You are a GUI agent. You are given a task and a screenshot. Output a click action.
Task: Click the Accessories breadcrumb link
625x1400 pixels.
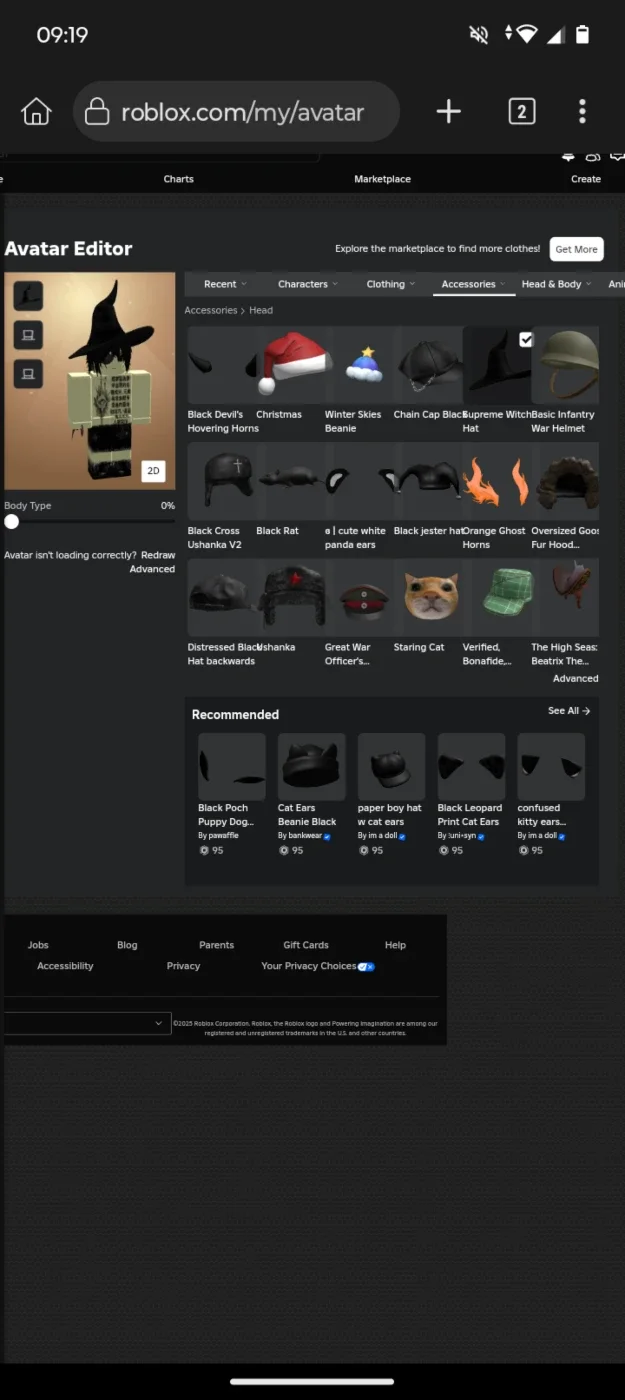(x=211, y=310)
